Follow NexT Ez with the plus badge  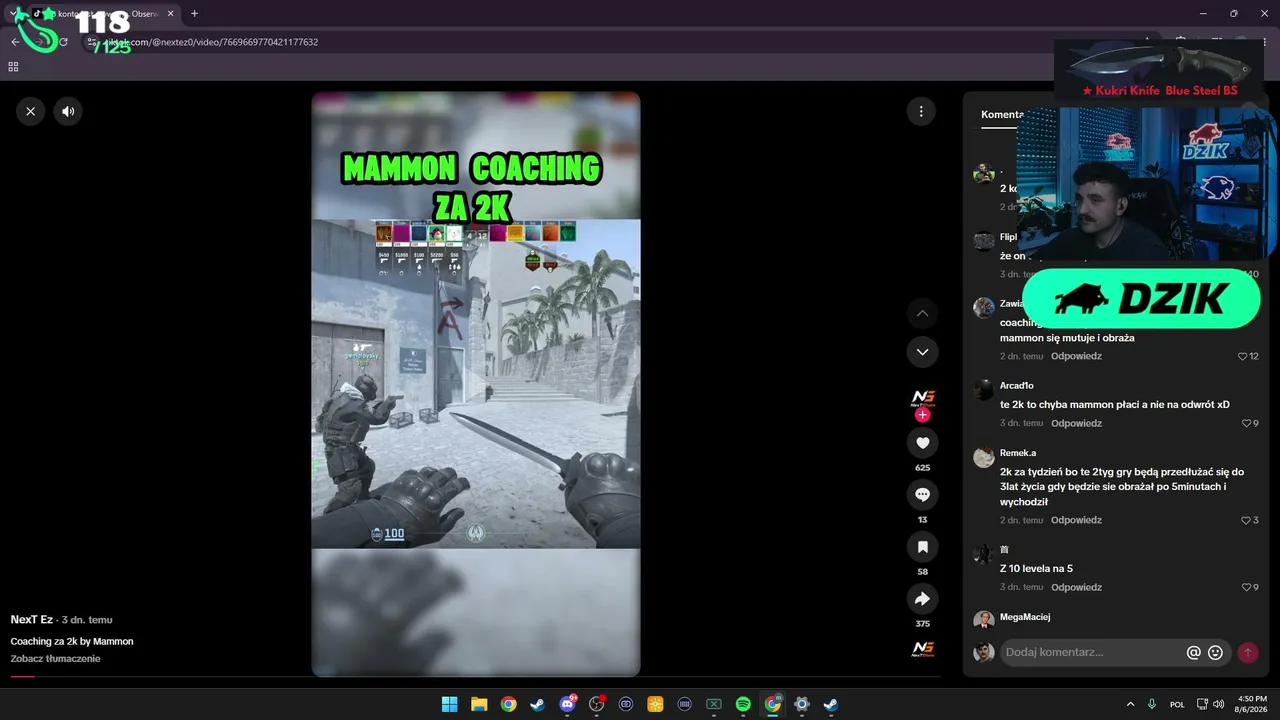tap(922, 414)
